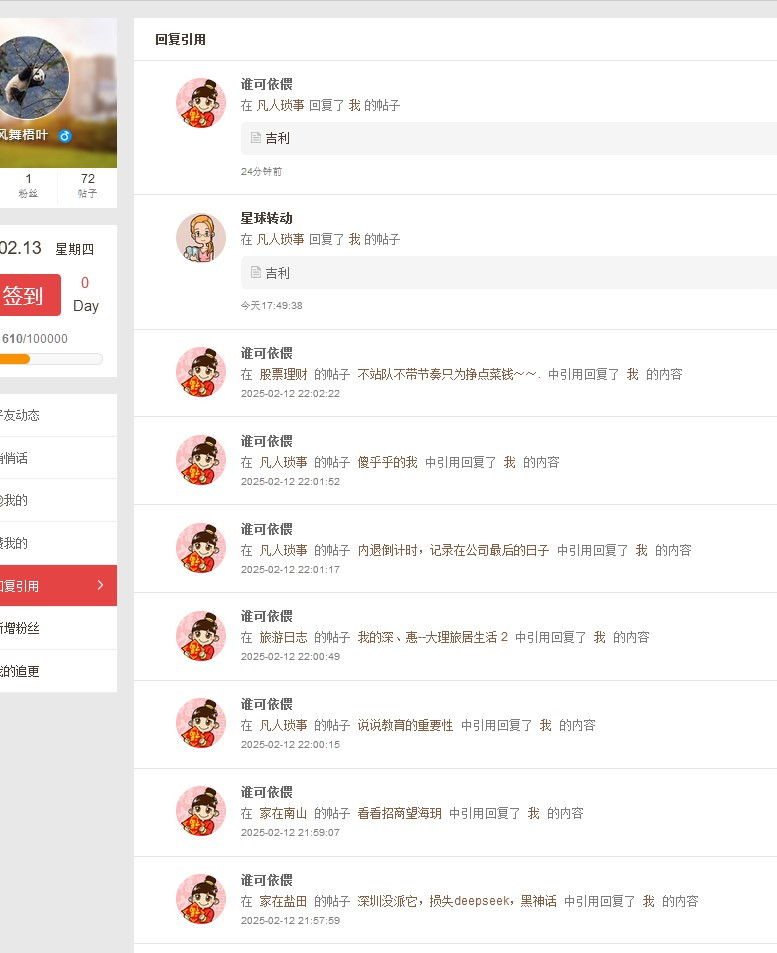777x953 pixels.
Task: Click avatar beside the 傻乎乎的我 quote reply
Action: [x=201, y=460]
